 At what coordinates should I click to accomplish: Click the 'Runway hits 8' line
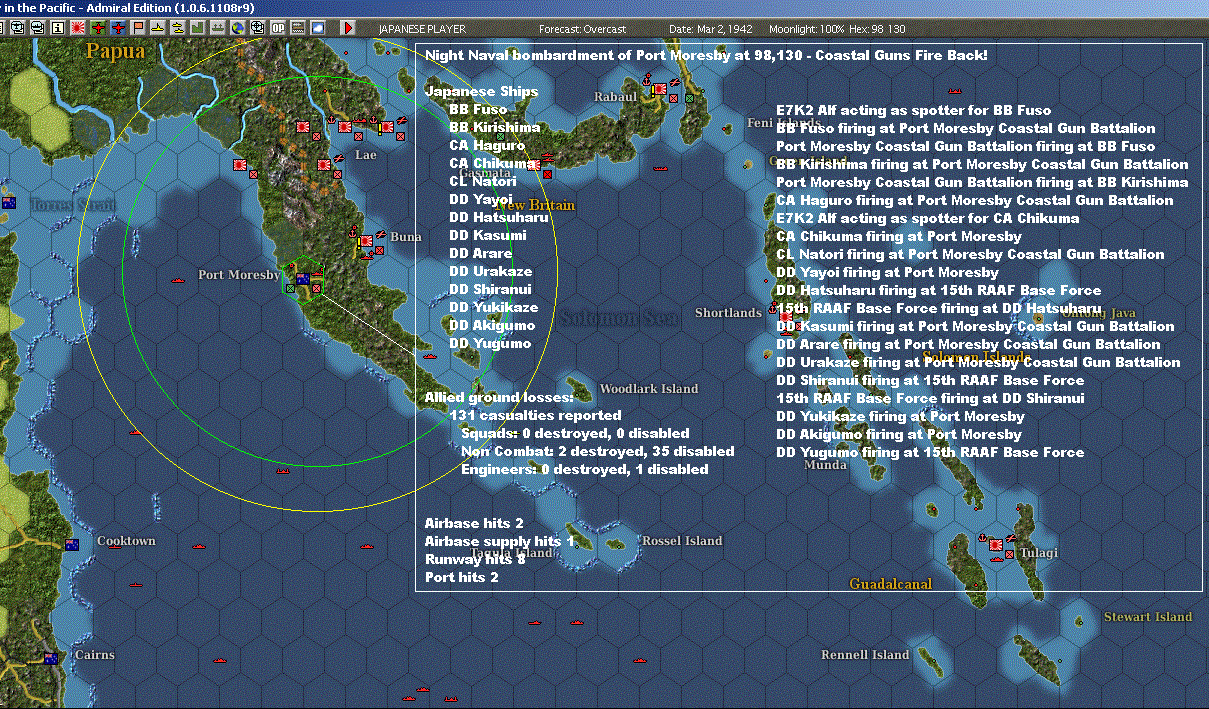coord(475,560)
